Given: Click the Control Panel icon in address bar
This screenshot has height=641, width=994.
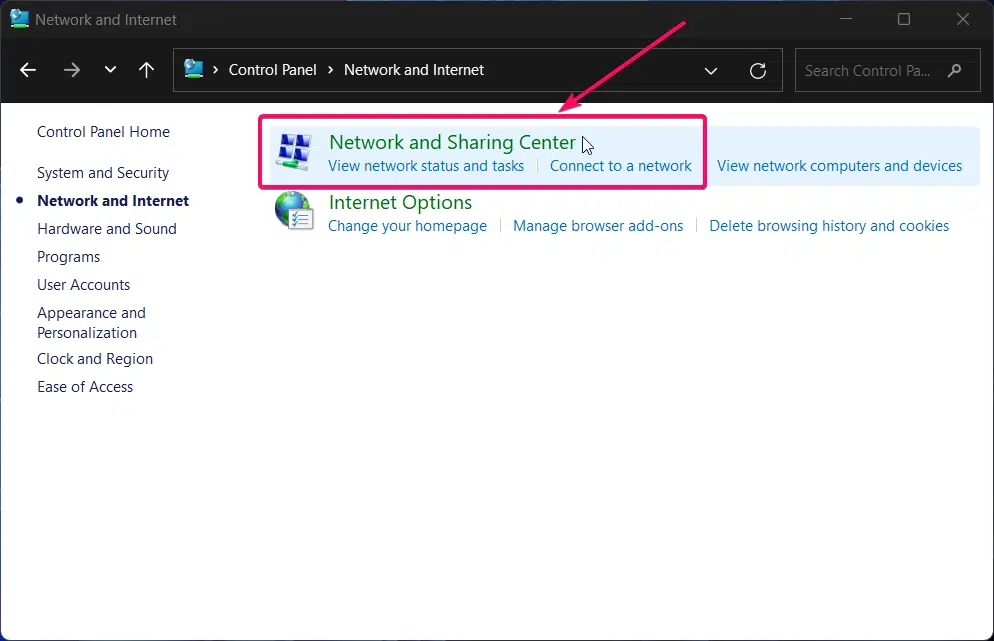Looking at the screenshot, I should tap(193, 68).
